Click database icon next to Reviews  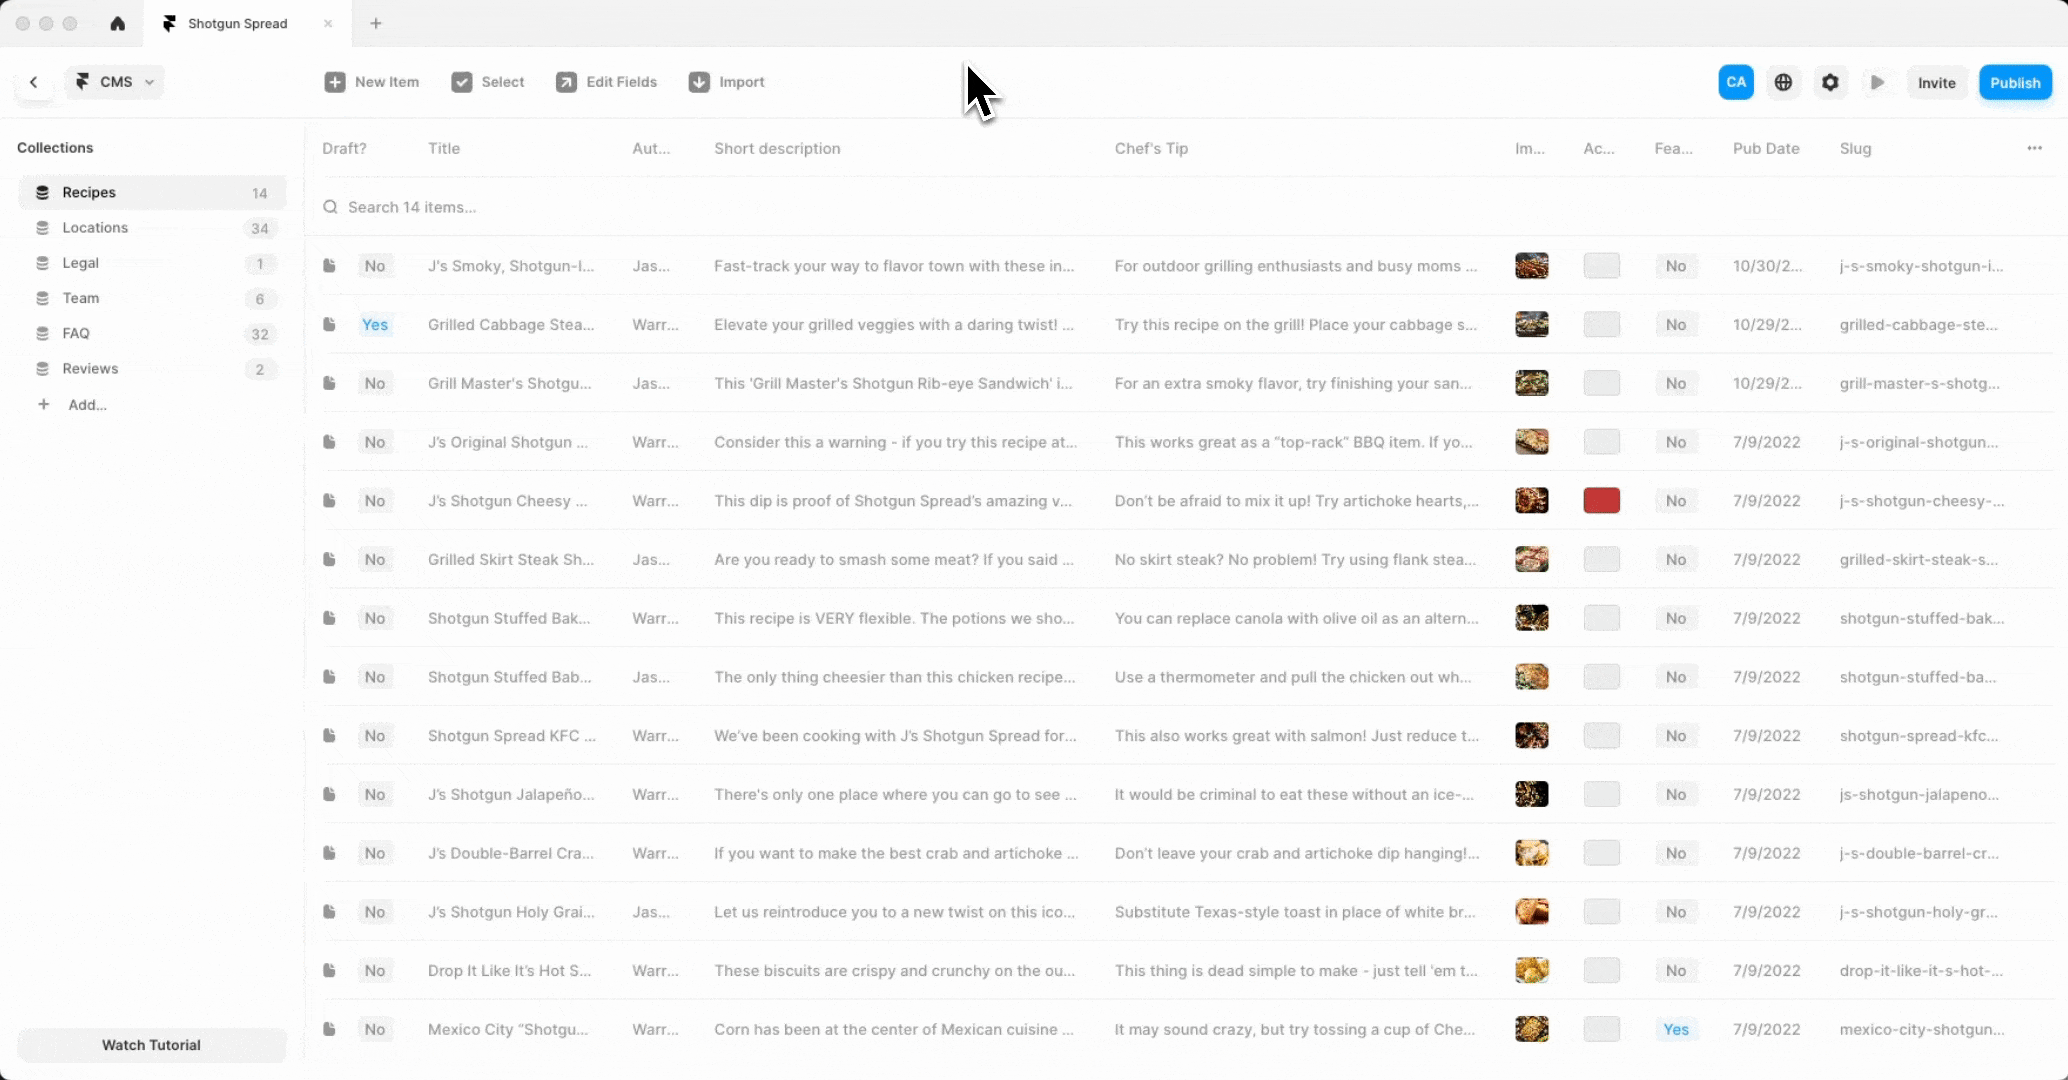[x=42, y=369]
